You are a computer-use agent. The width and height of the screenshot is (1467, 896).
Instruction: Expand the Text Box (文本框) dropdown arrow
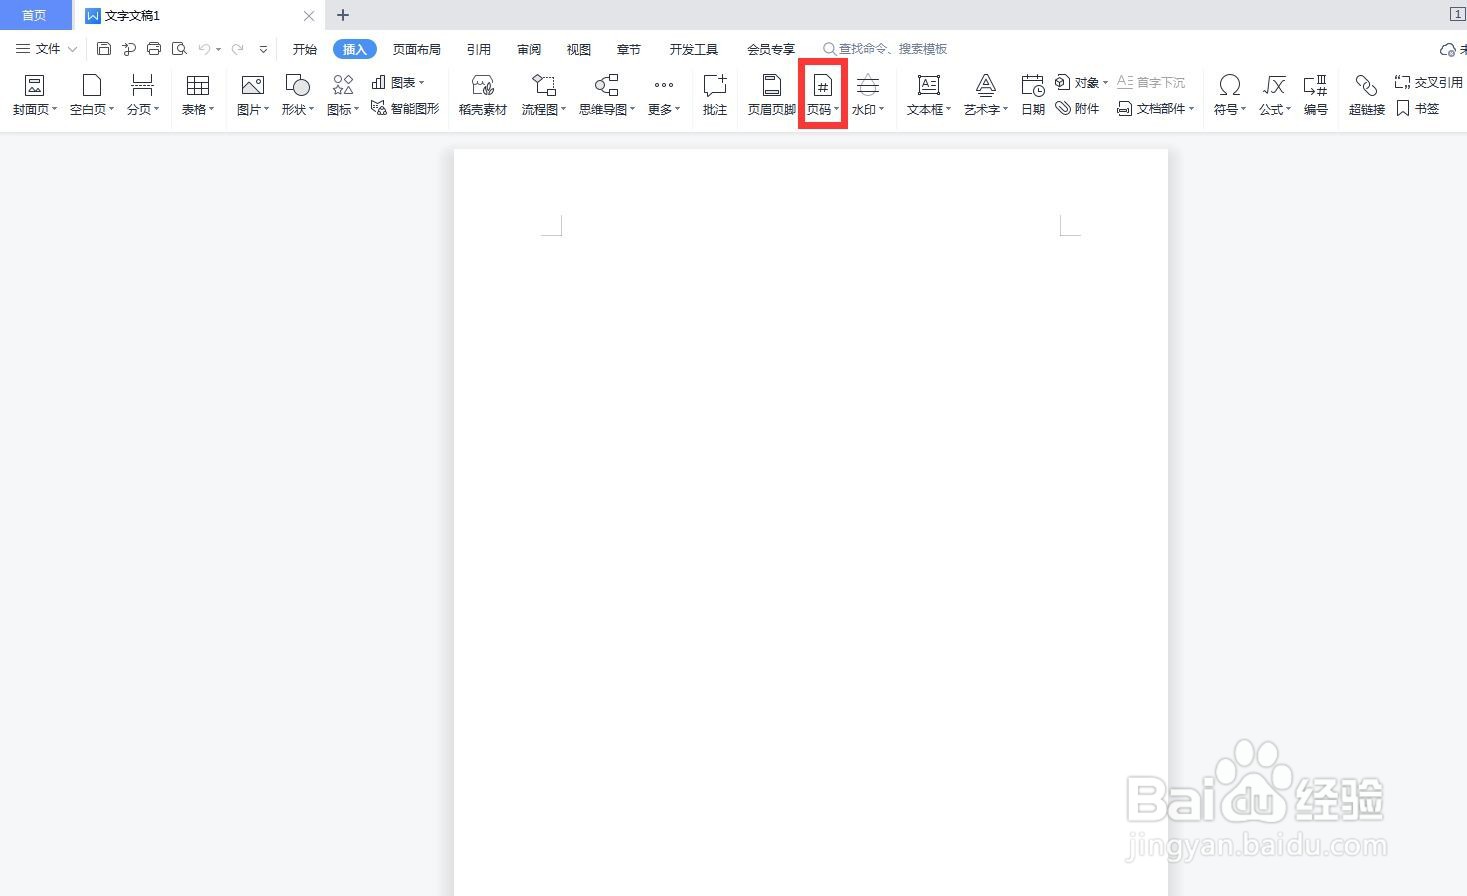[948, 109]
